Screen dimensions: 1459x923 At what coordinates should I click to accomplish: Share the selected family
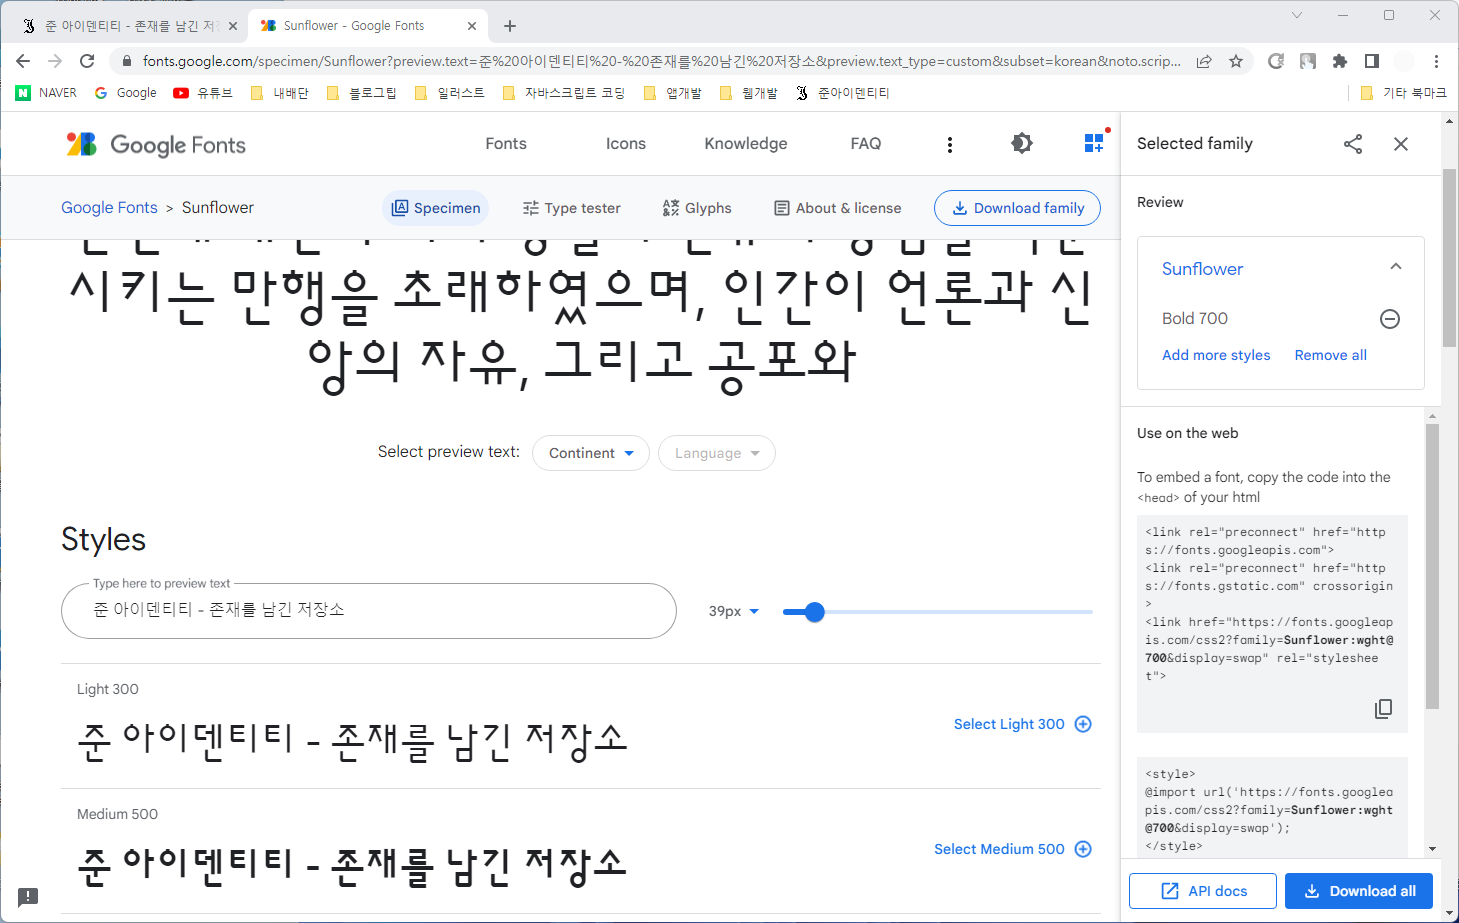(x=1353, y=144)
